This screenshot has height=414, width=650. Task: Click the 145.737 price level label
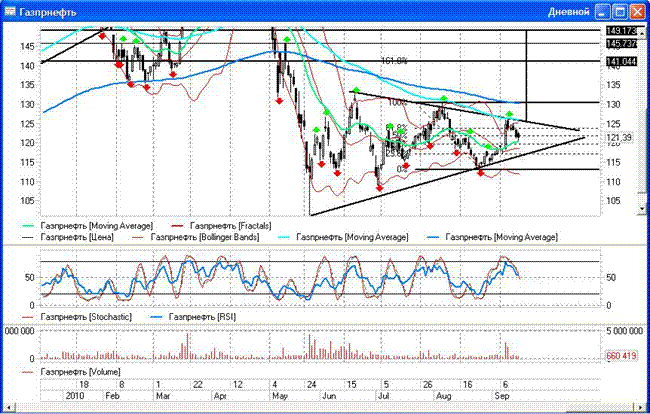click(621, 44)
